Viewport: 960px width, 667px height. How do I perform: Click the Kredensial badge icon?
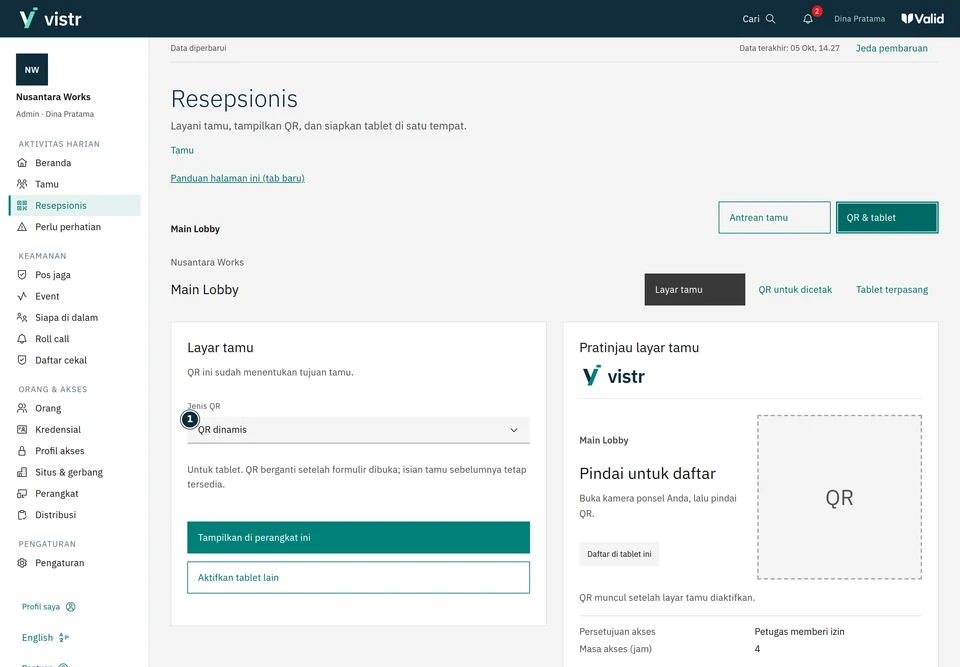click(22, 430)
